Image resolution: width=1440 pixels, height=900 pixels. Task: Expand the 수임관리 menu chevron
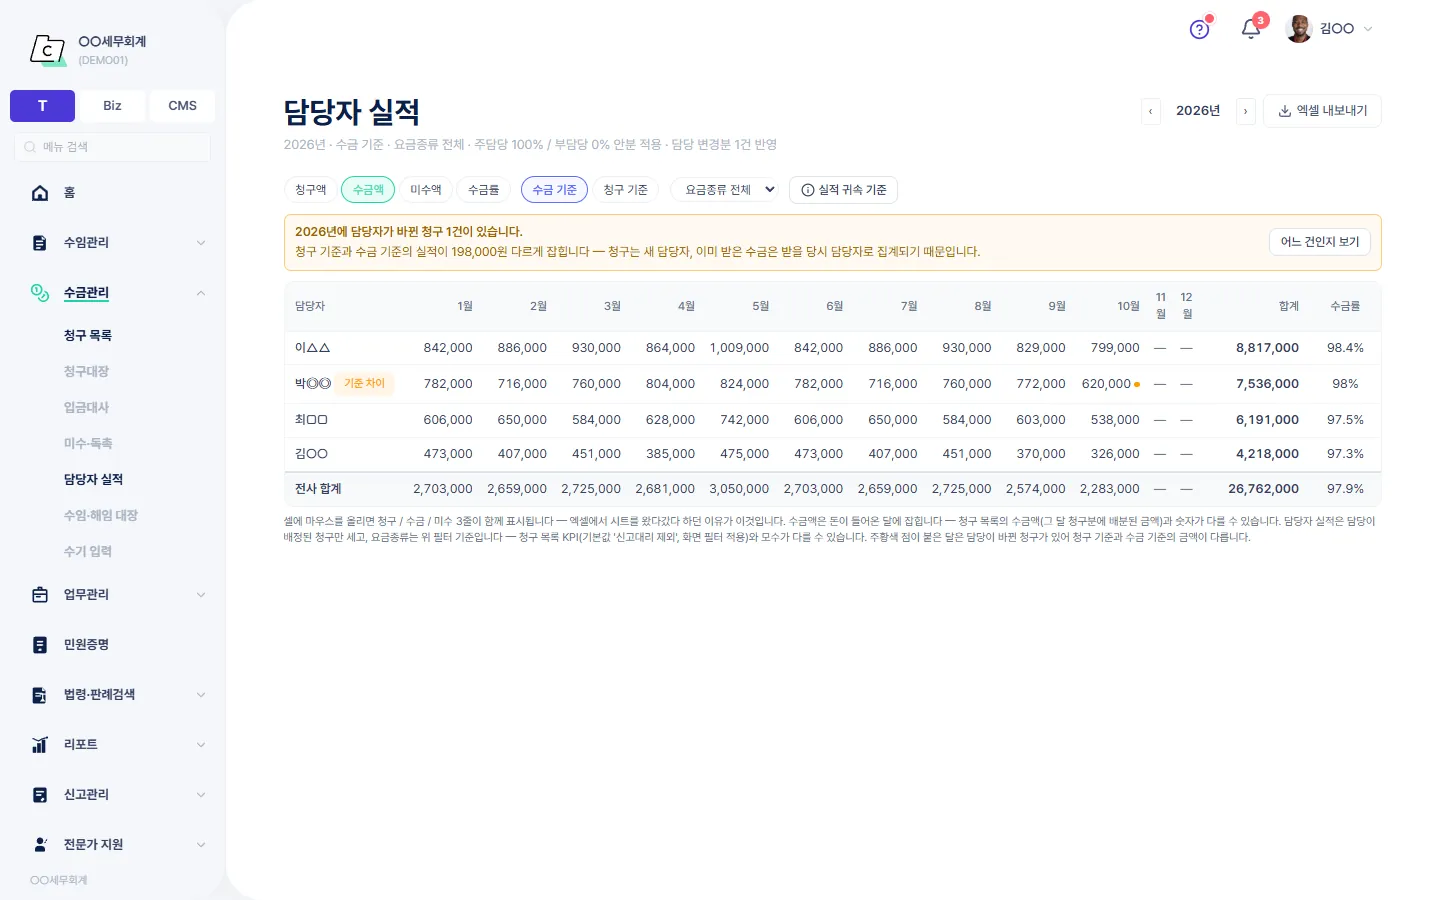pyautogui.click(x=201, y=243)
